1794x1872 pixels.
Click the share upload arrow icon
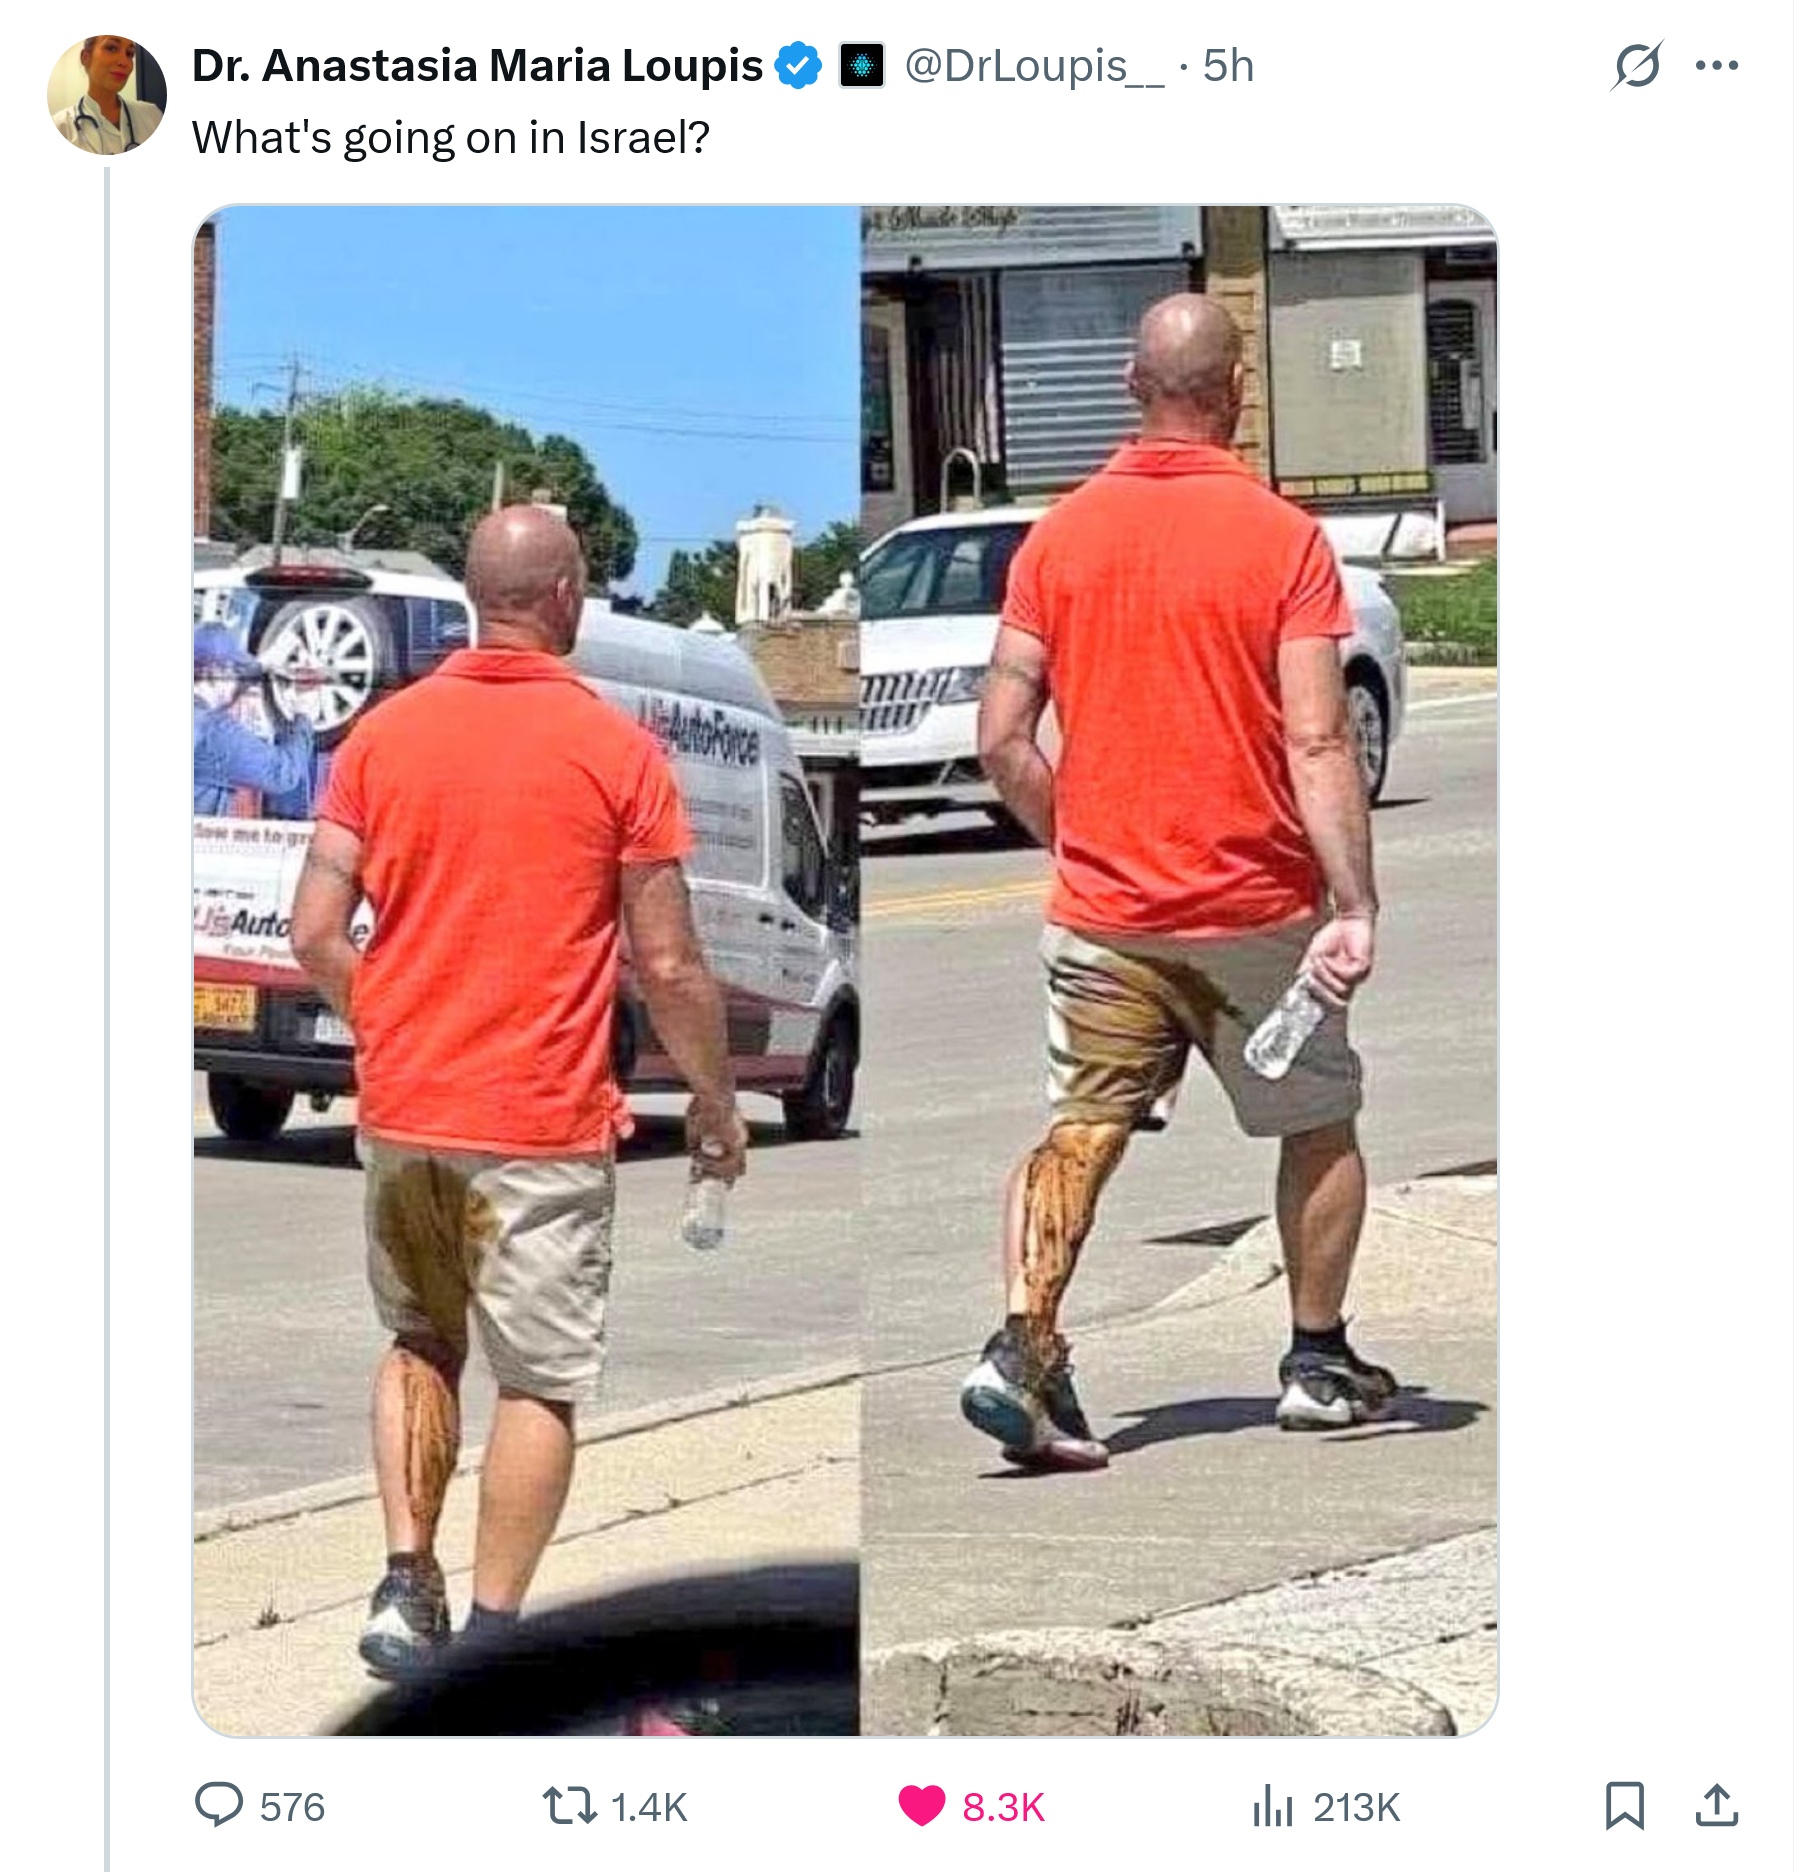click(x=1717, y=1806)
